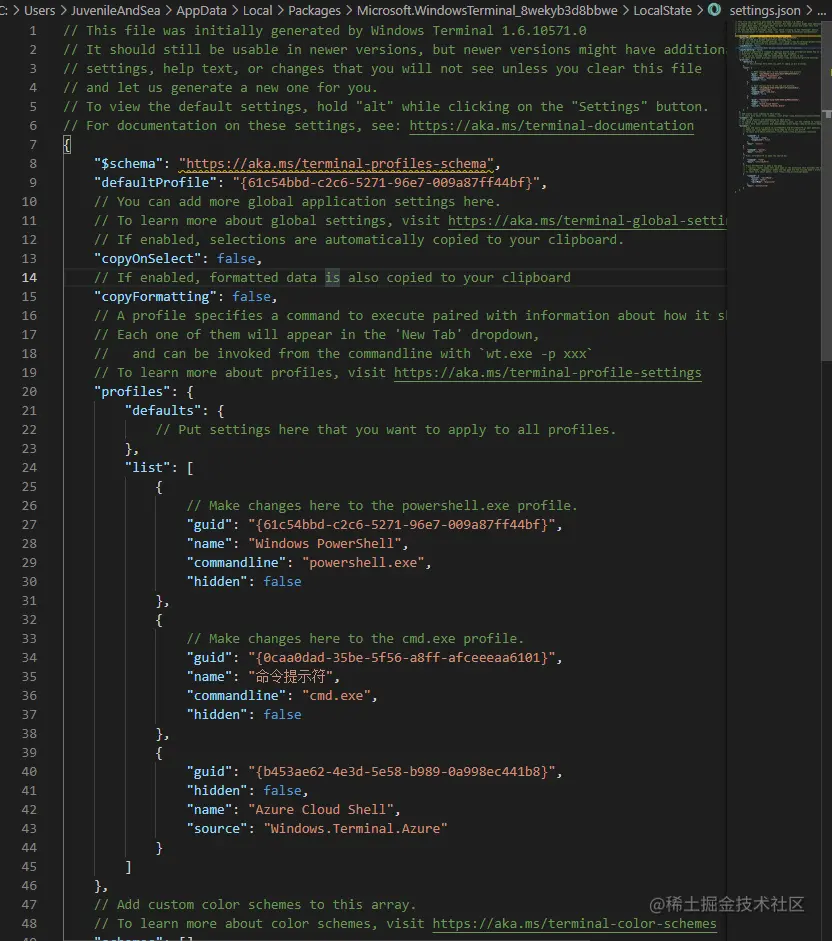Click the LocalState breadcrumb segment
Screen dimensions: 832x941
662,10
